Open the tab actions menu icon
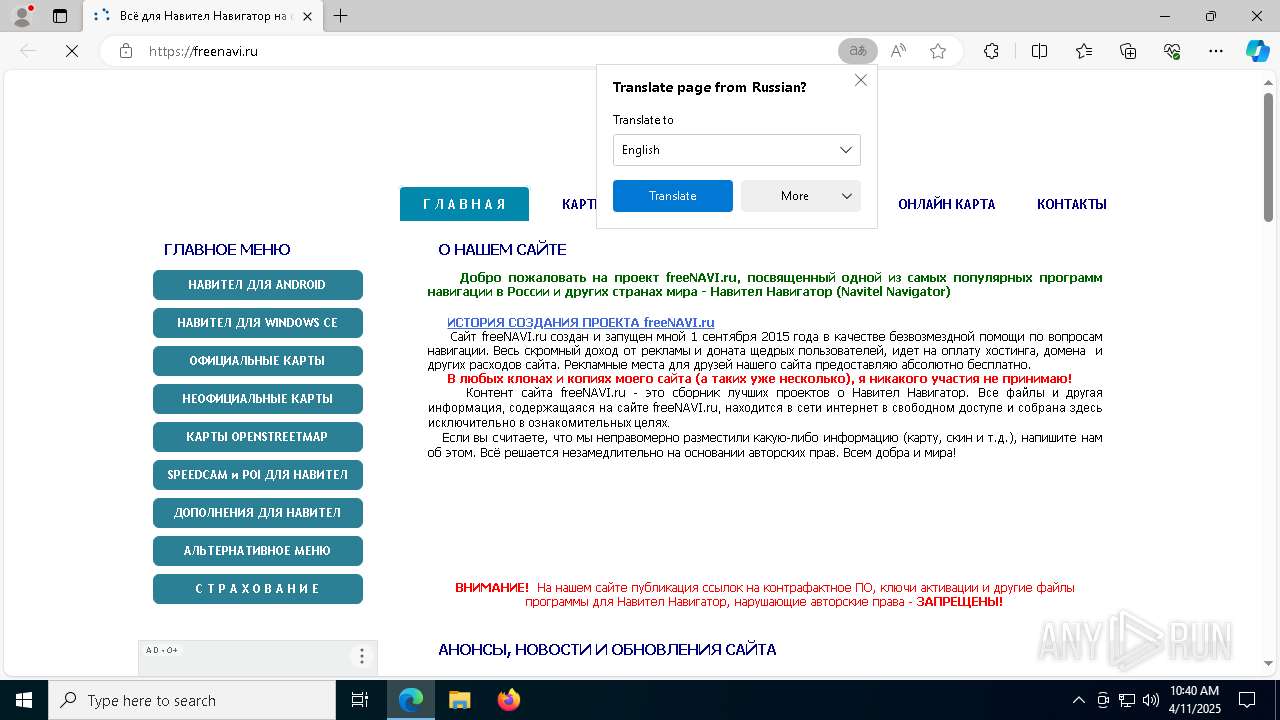 pyautogui.click(x=60, y=16)
